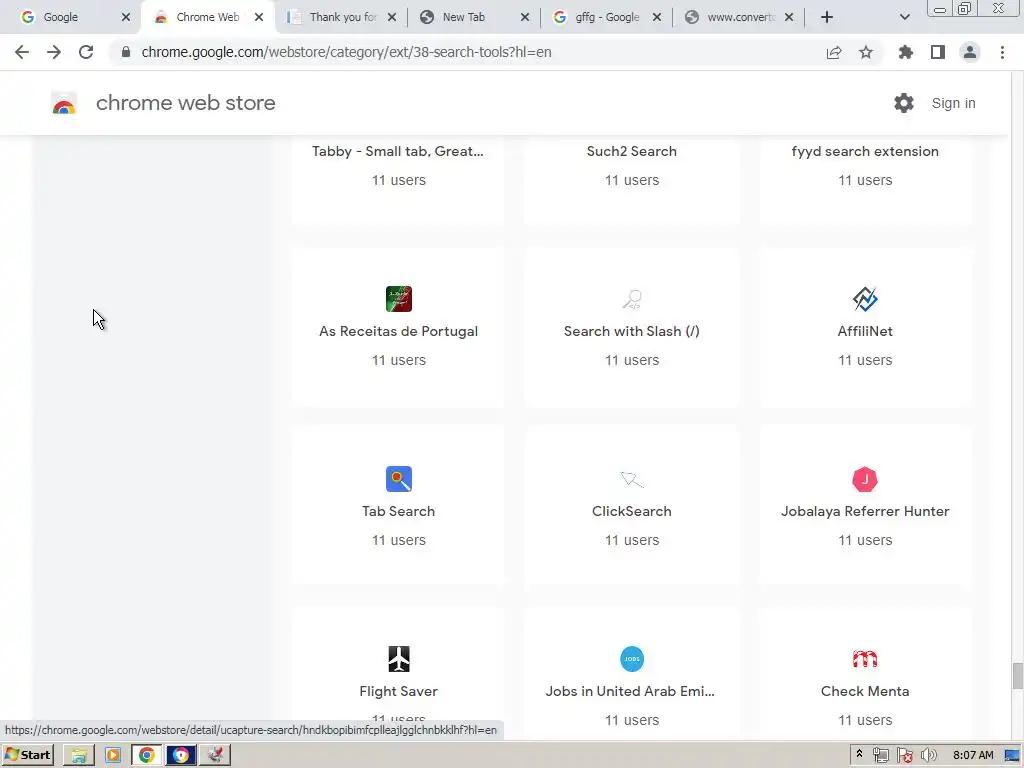Open the Tabby - Small tab extension

pyautogui.click(x=398, y=152)
